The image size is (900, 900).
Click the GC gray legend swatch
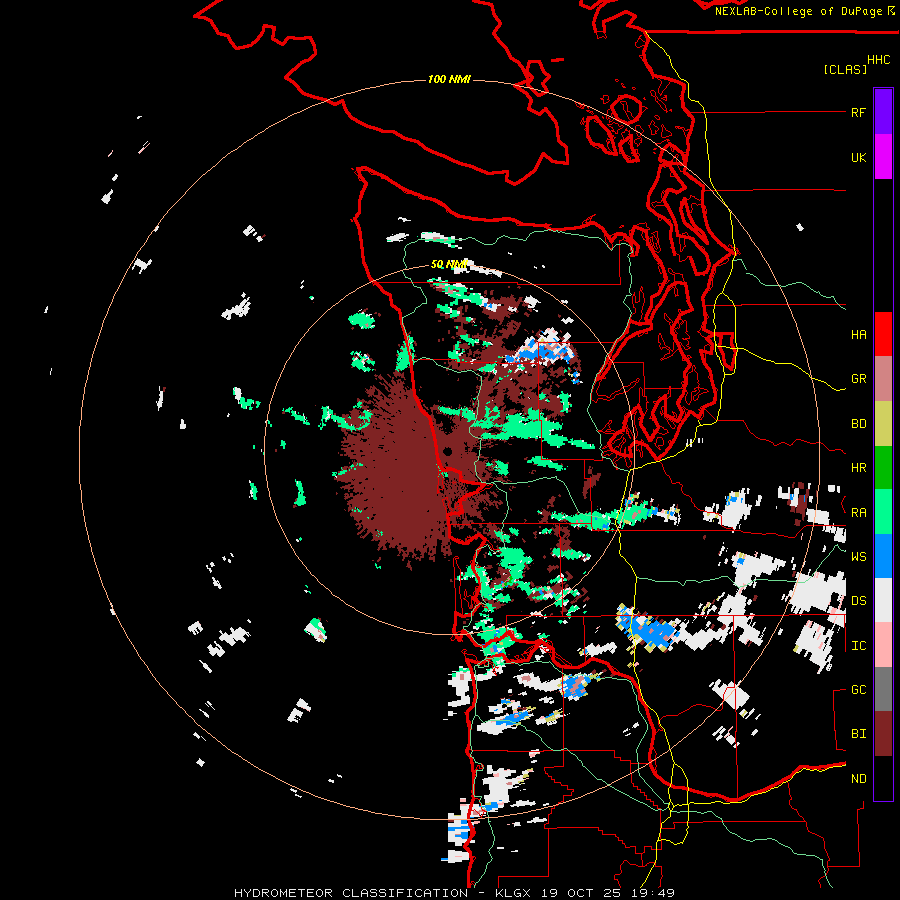883,689
